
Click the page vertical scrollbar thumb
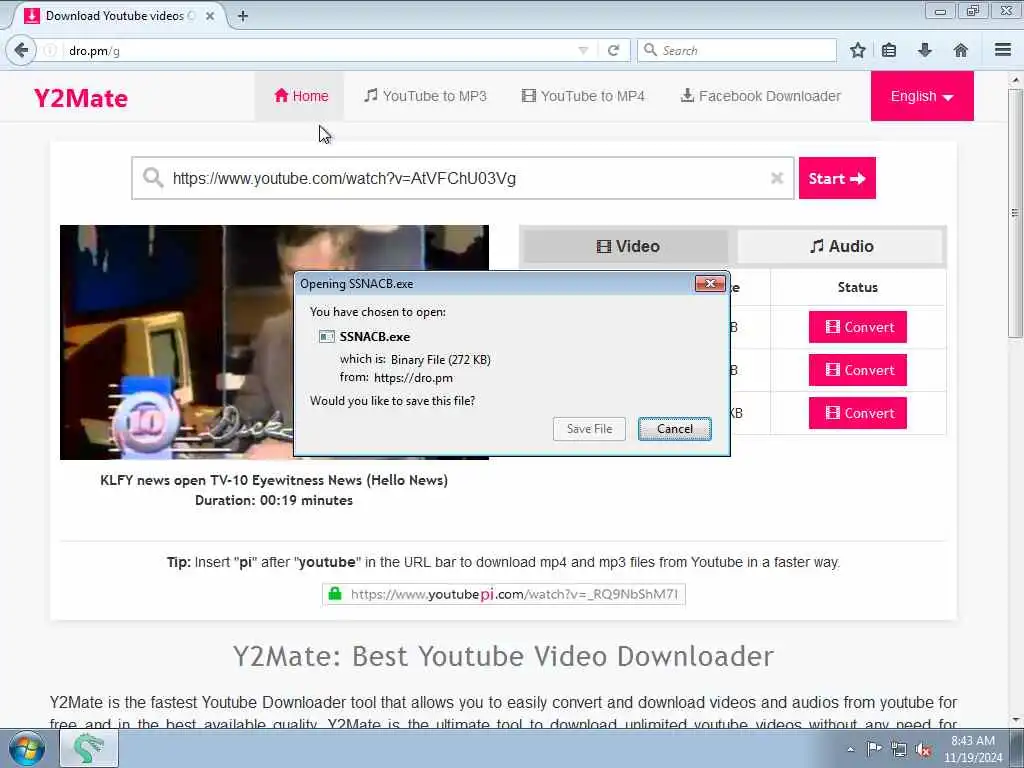(x=1014, y=214)
